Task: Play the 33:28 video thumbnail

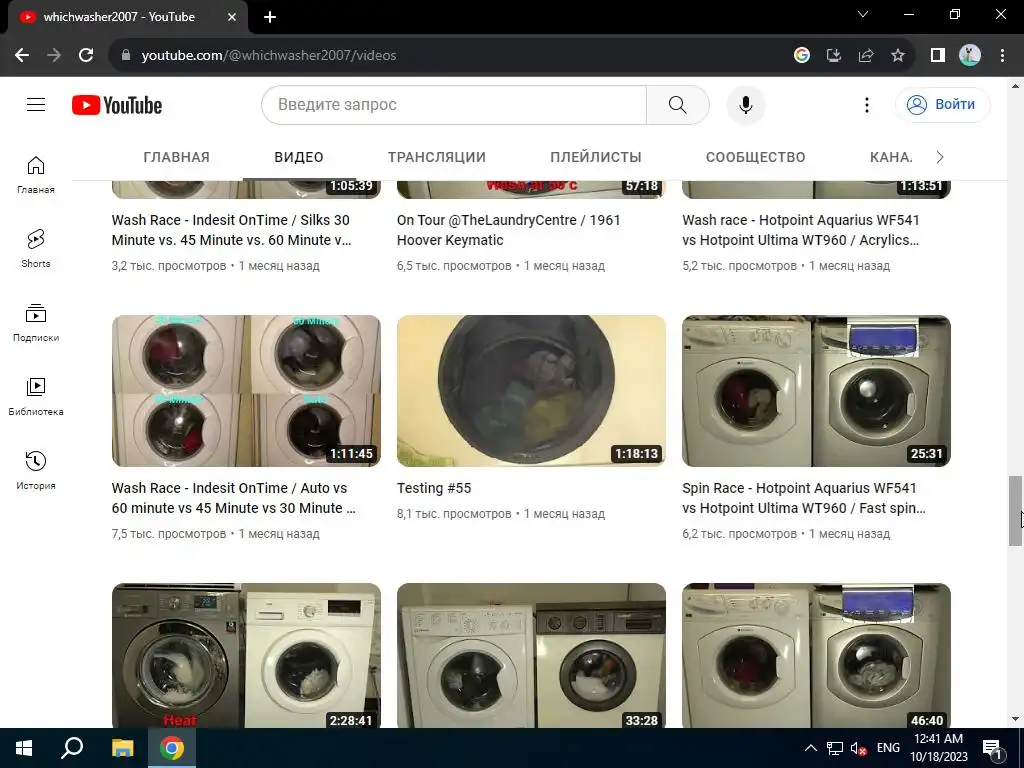Action: click(531, 656)
